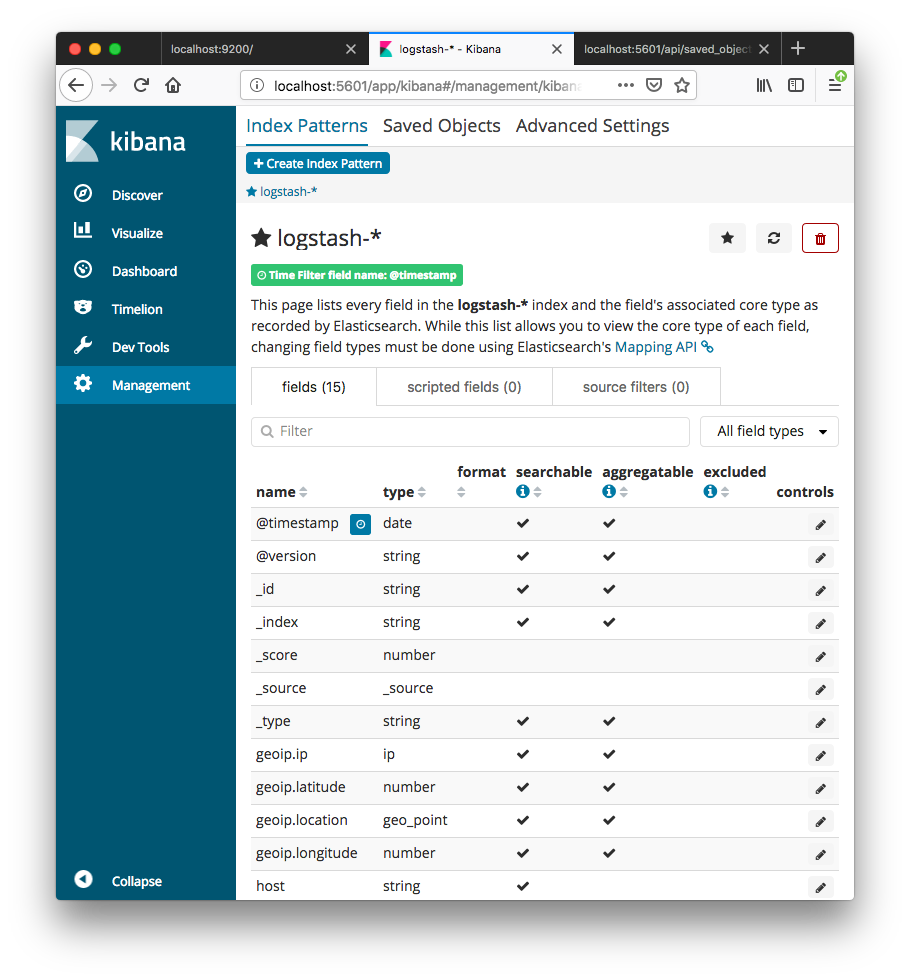Screen dimensions: 910x980
Task: Open Dev Tools
Action: pos(146,348)
